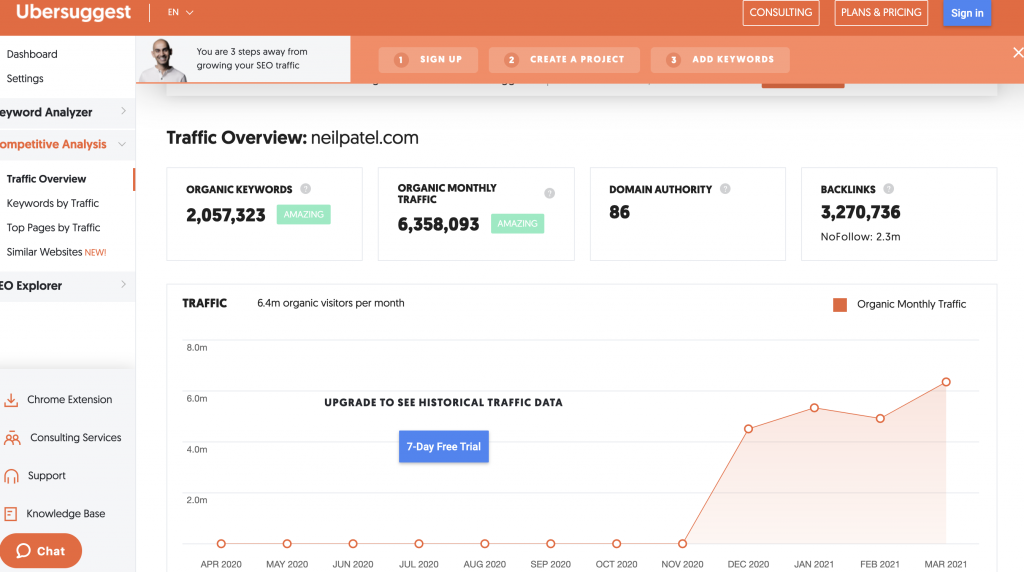
Task: Click the Knowledge Base link text
Action: 65,514
